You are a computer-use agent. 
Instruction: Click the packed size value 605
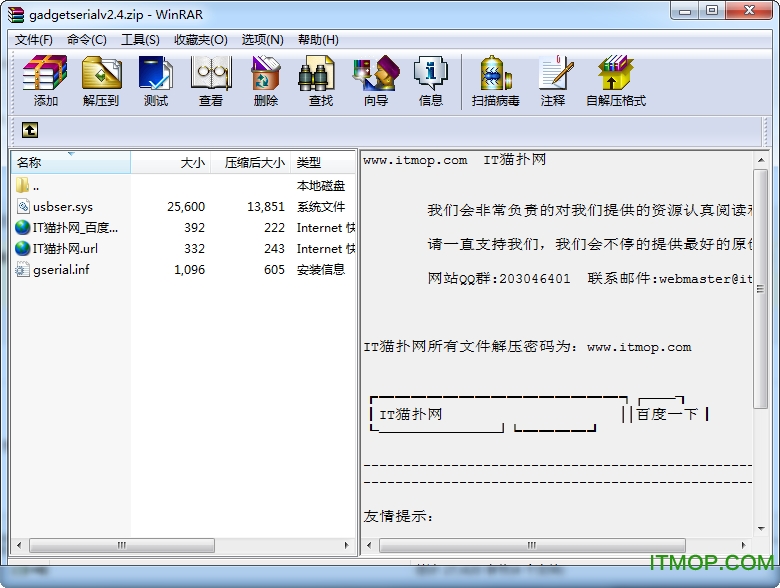tap(274, 270)
